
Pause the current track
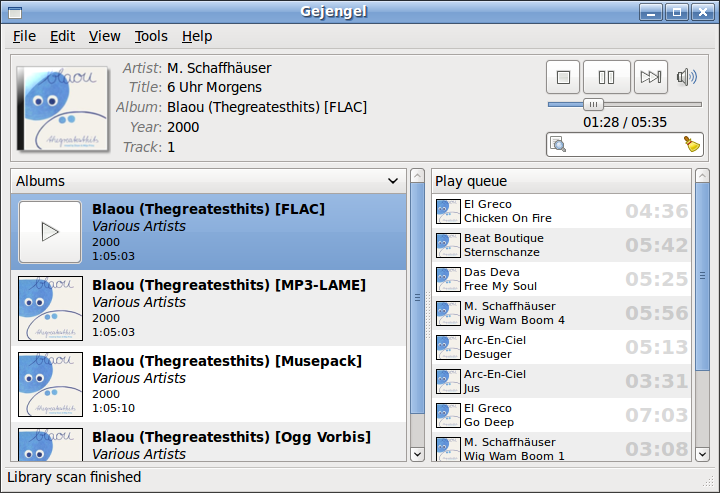click(x=607, y=77)
